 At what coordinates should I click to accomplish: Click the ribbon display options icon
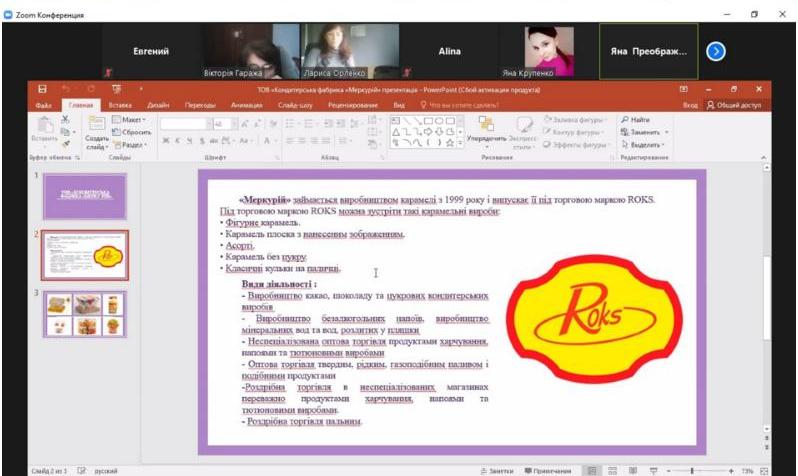coord(683,89)
